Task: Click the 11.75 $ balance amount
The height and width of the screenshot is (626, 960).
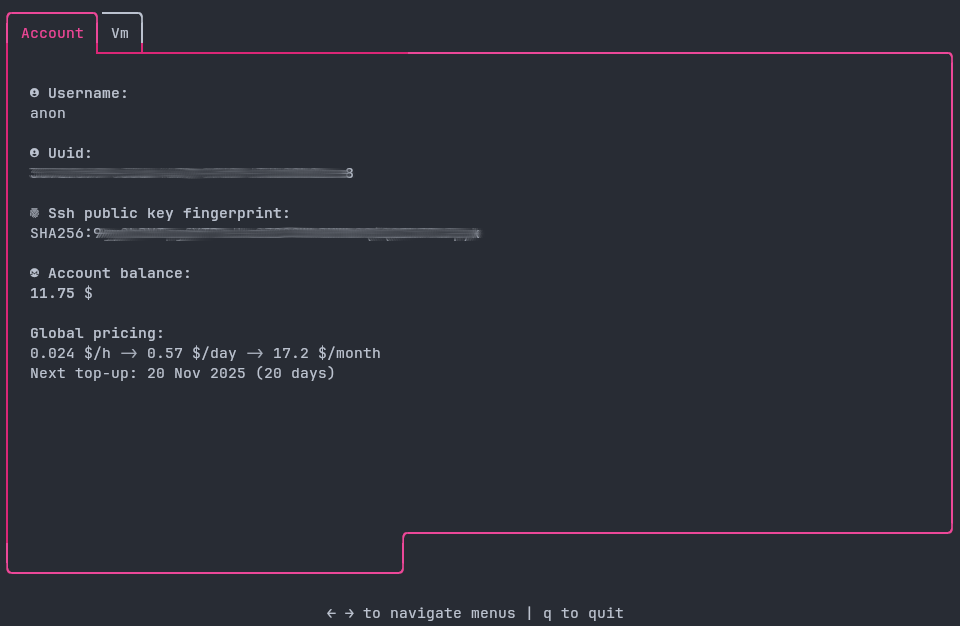Action: pos(61,293)
